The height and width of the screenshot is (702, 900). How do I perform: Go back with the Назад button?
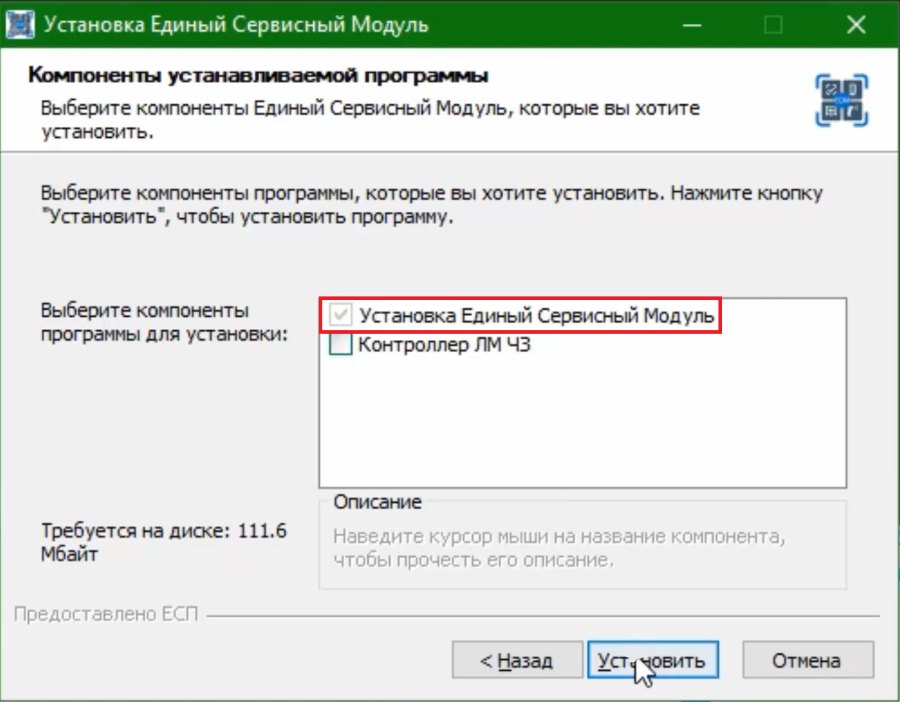coord(517,660)
